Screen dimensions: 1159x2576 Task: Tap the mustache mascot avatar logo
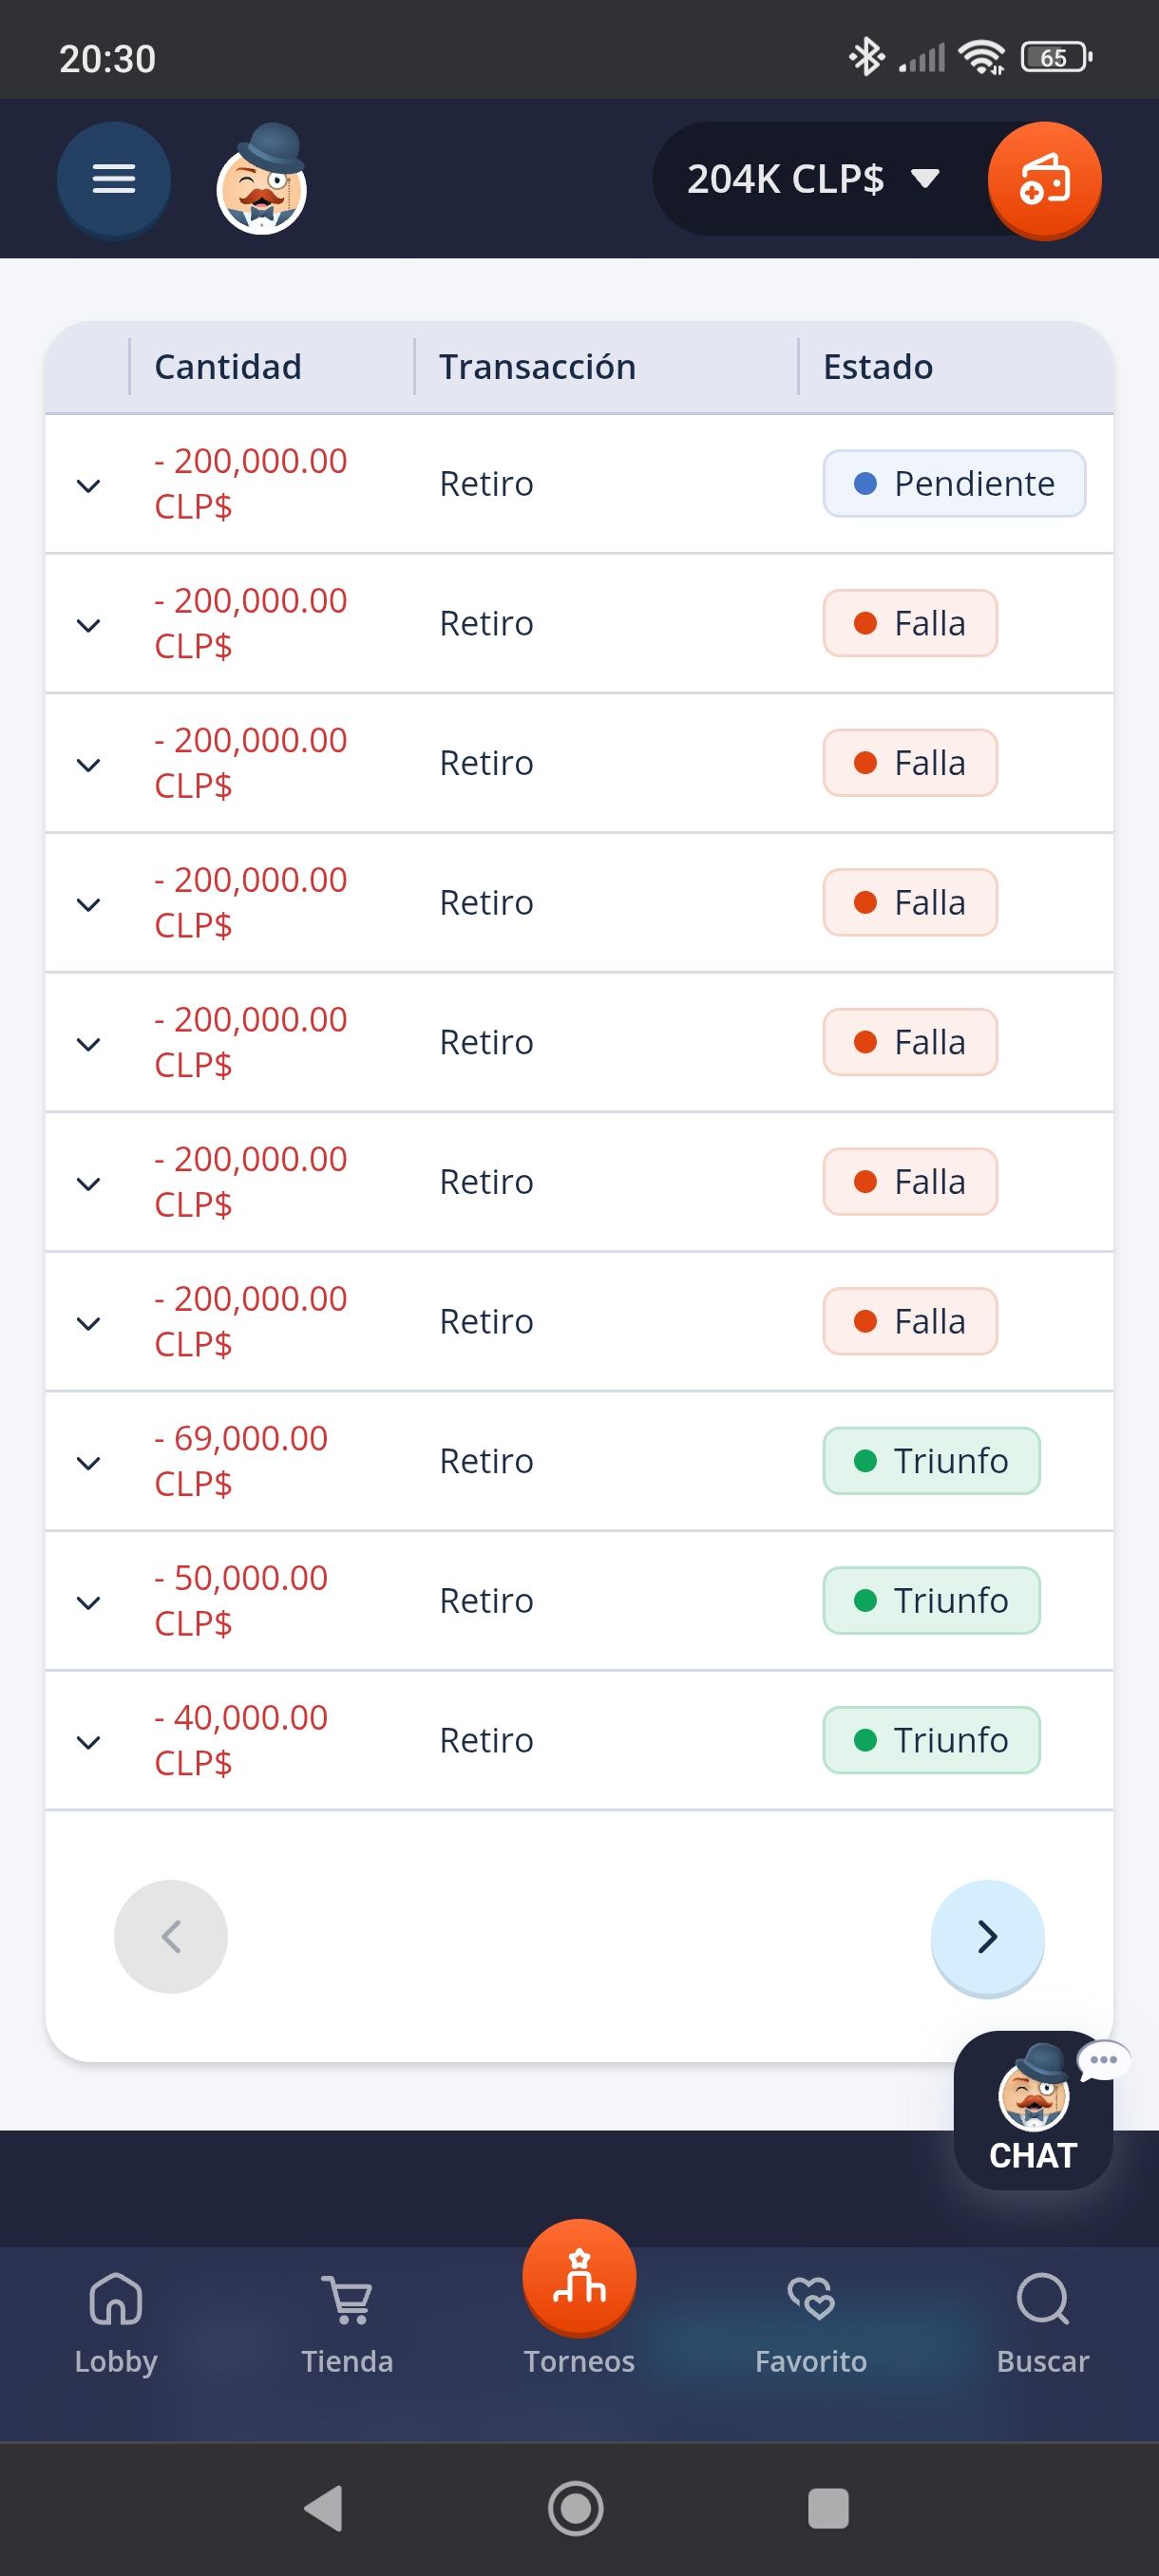point(262,182)
